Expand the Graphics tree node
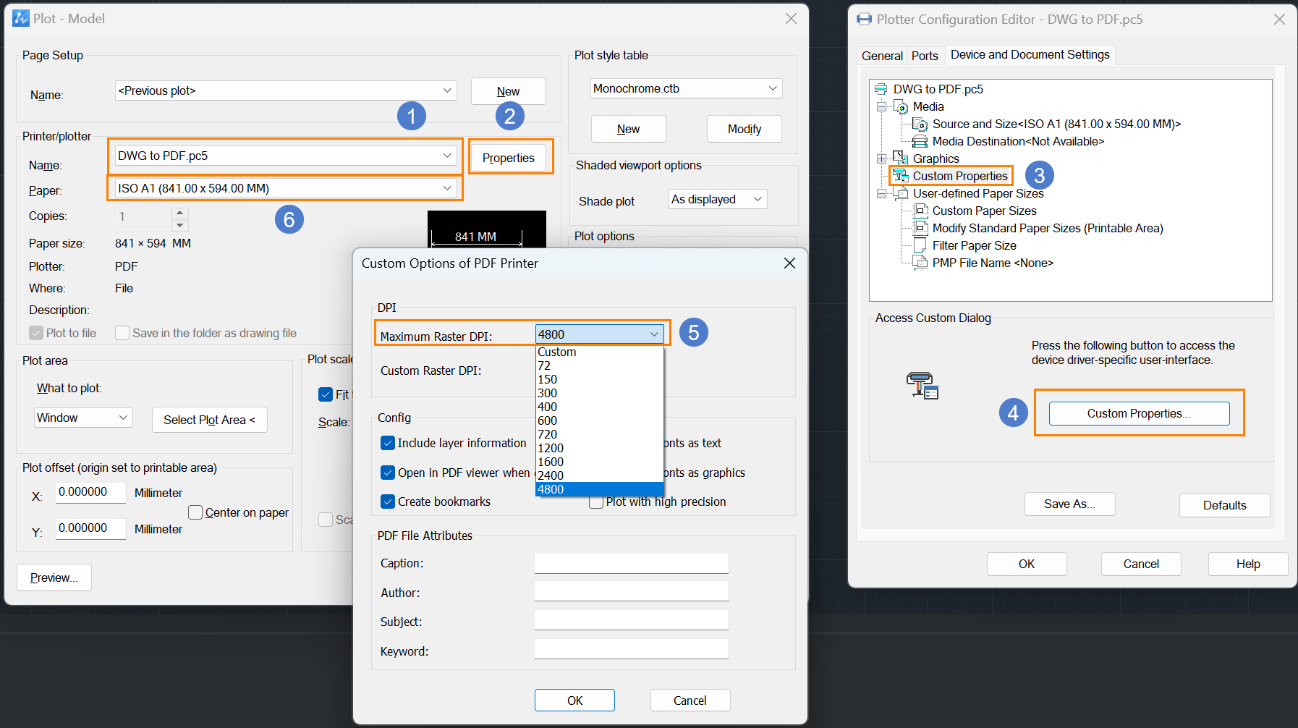 point(882,159)
